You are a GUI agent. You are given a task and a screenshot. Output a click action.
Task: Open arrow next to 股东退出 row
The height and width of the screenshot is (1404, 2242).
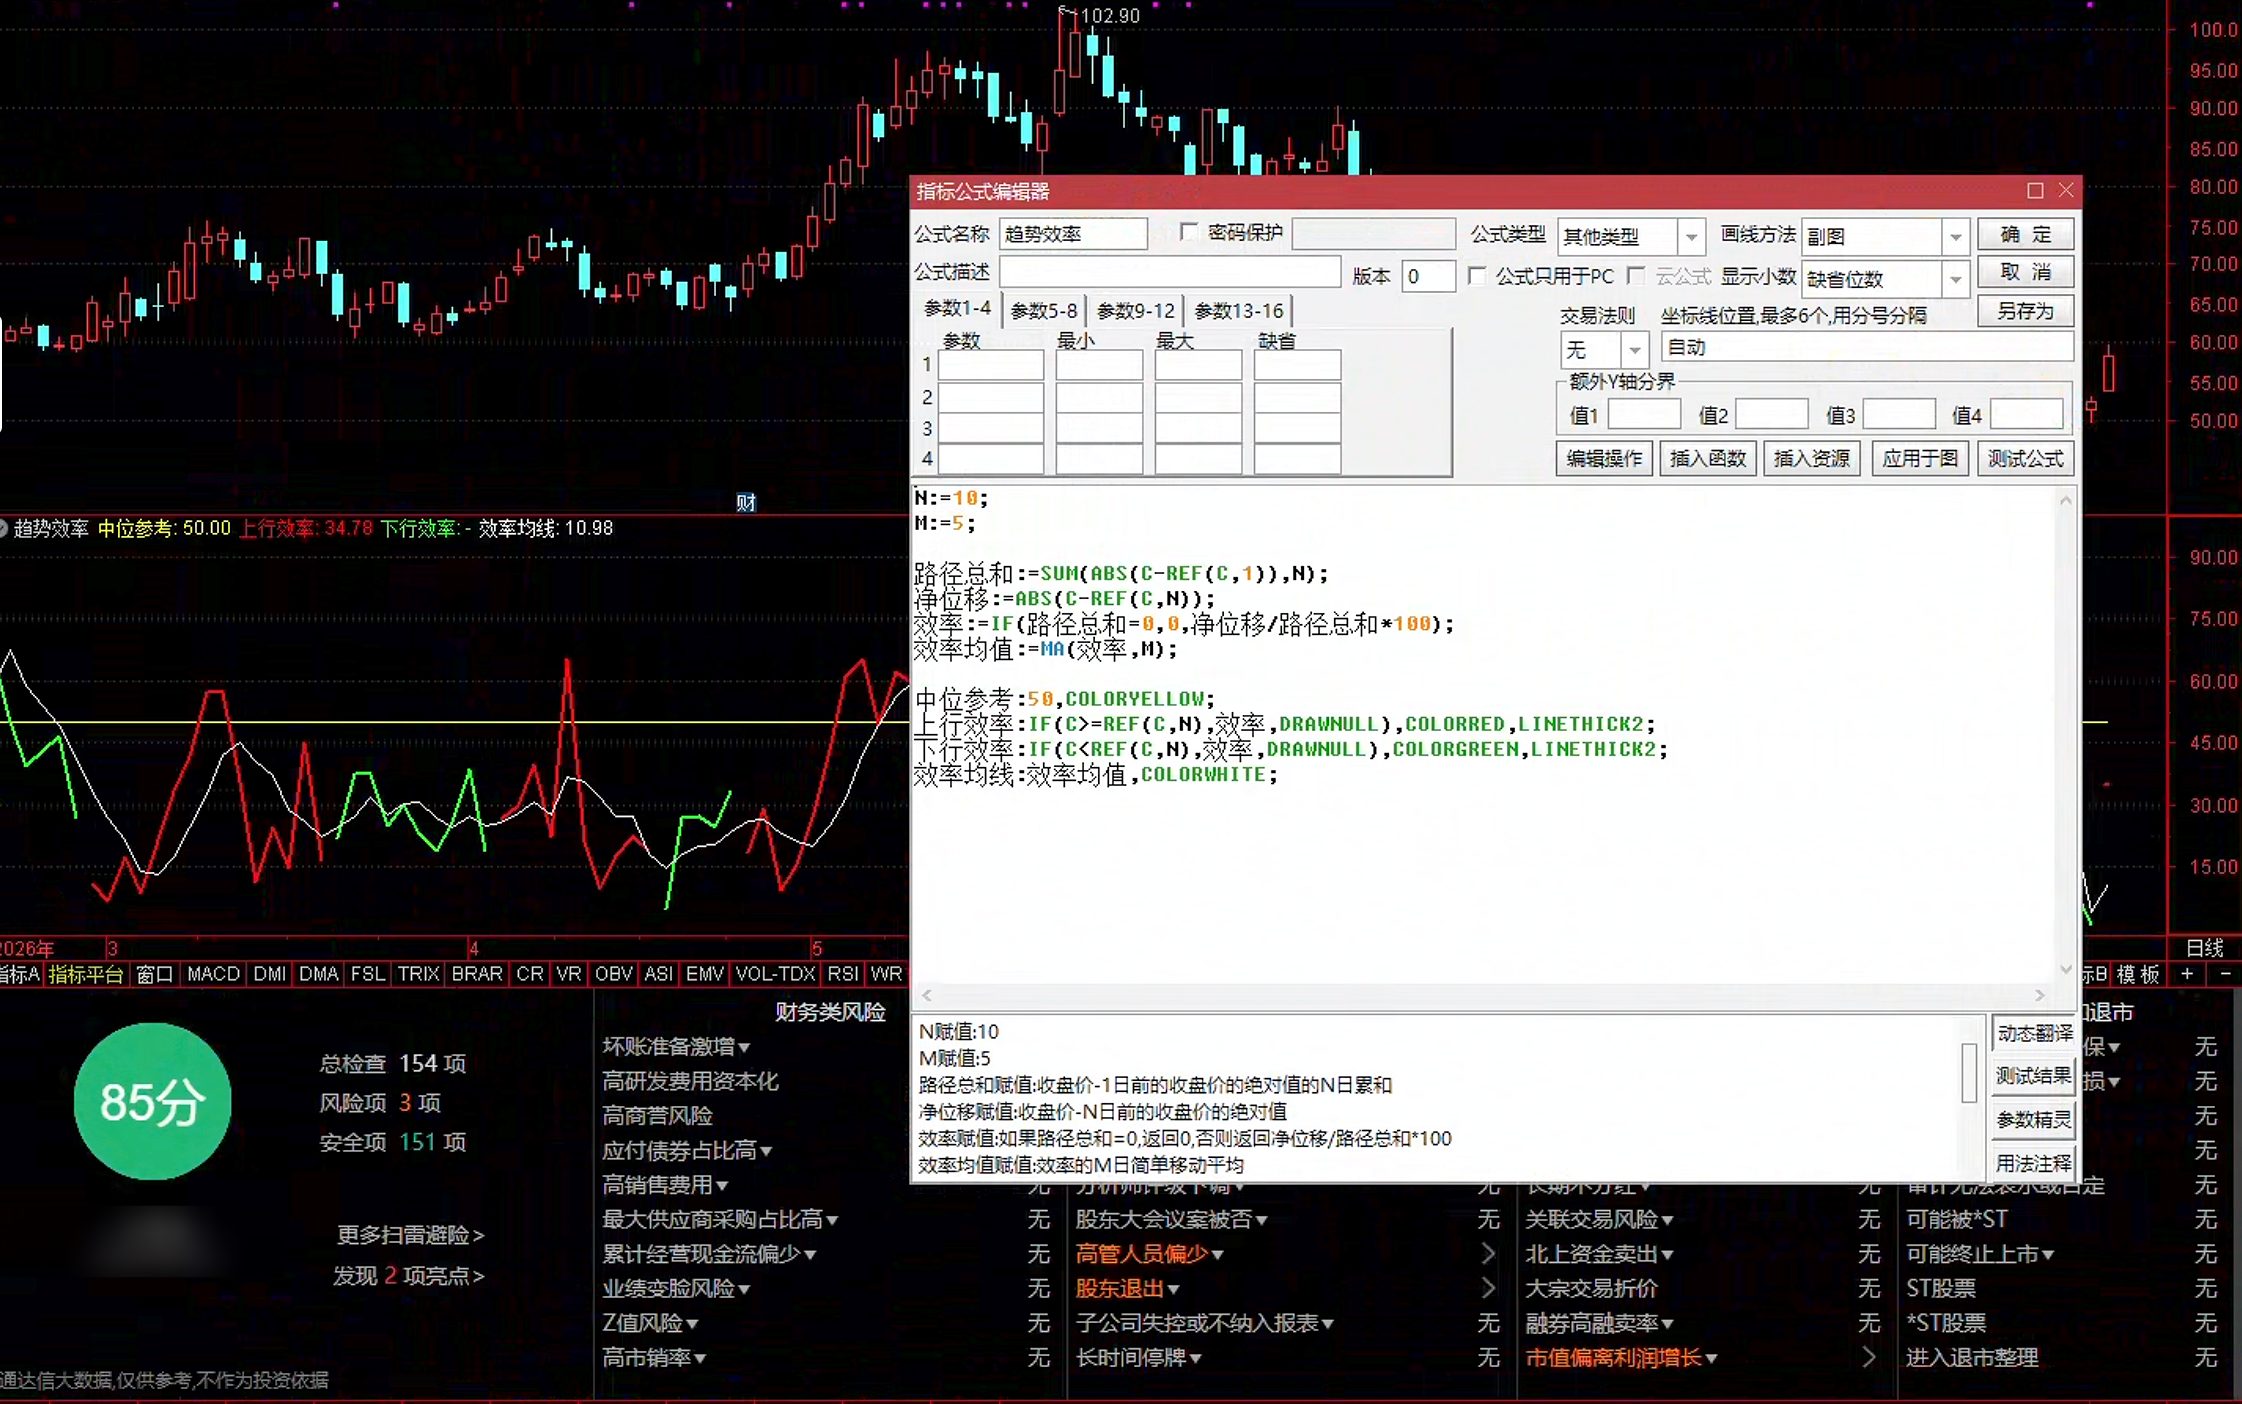click(1488, 1288)
